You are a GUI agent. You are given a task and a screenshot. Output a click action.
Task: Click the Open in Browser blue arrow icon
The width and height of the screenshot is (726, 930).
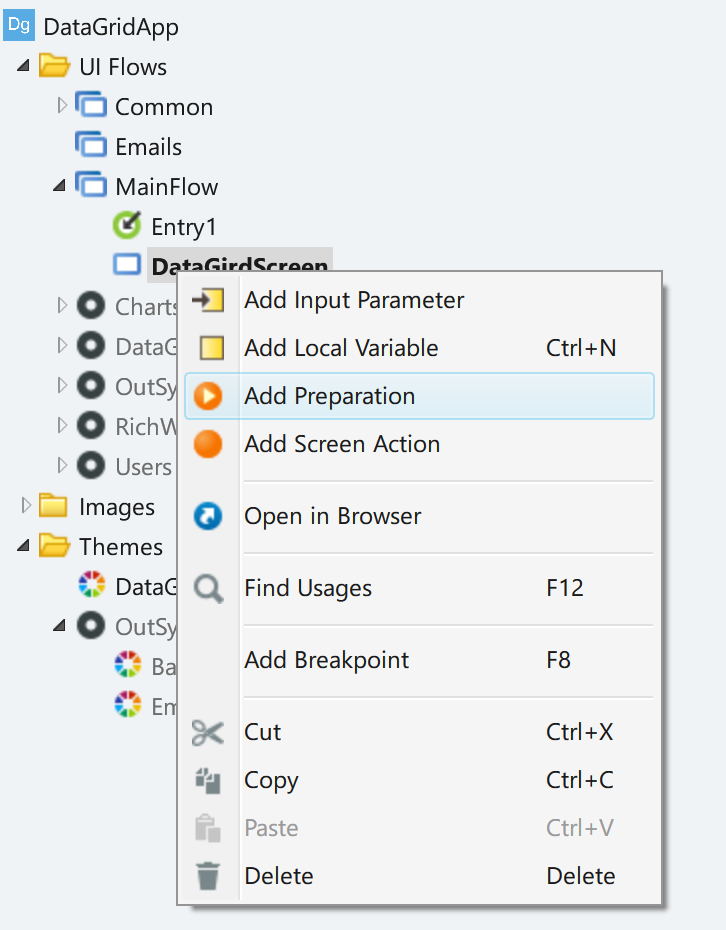pos(208,516)
